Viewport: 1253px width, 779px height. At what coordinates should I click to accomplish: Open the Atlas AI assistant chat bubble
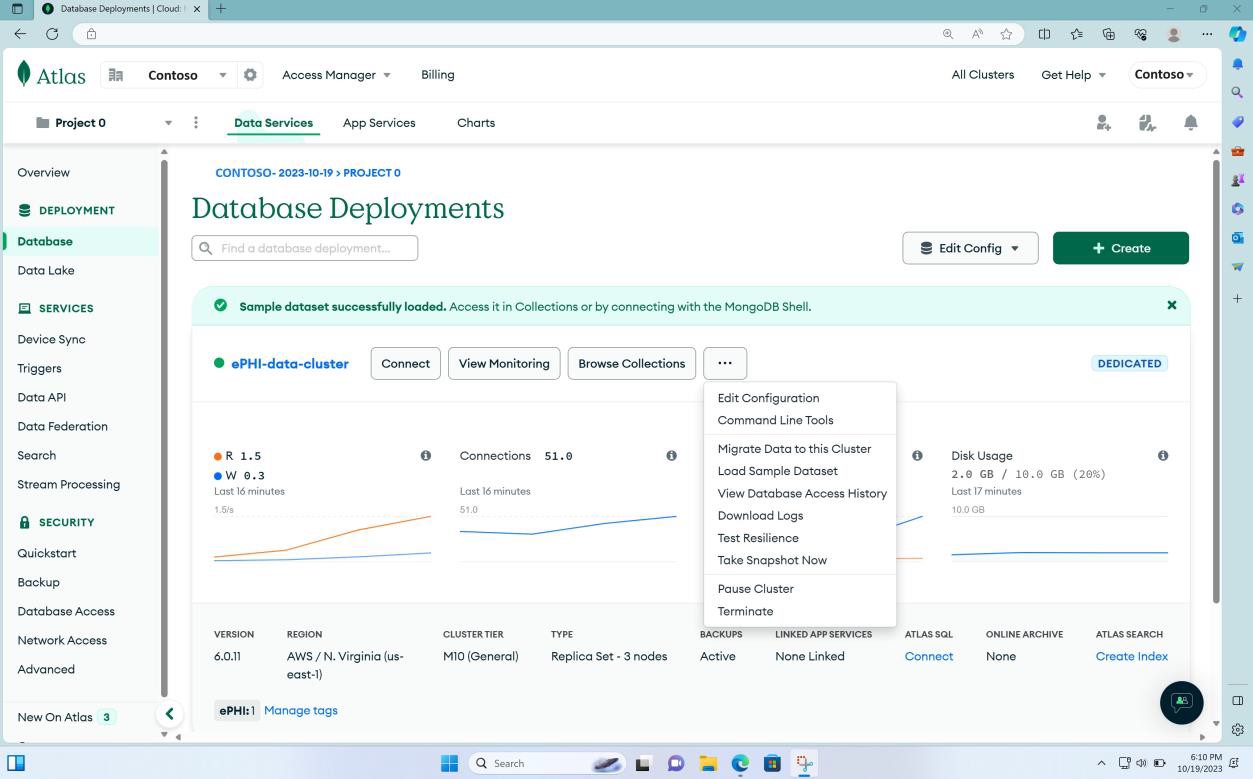tap(1181, 703)
